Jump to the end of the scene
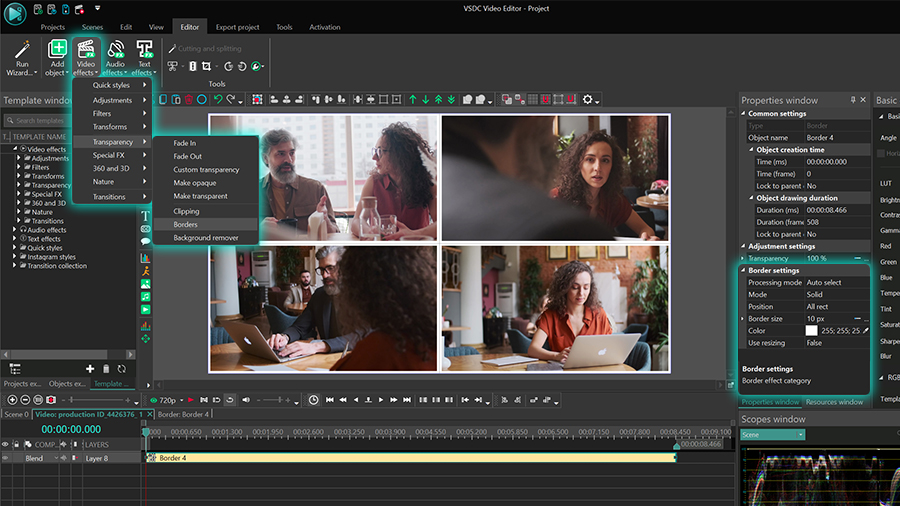Screen dimensions: 900x506 point(407,400)
